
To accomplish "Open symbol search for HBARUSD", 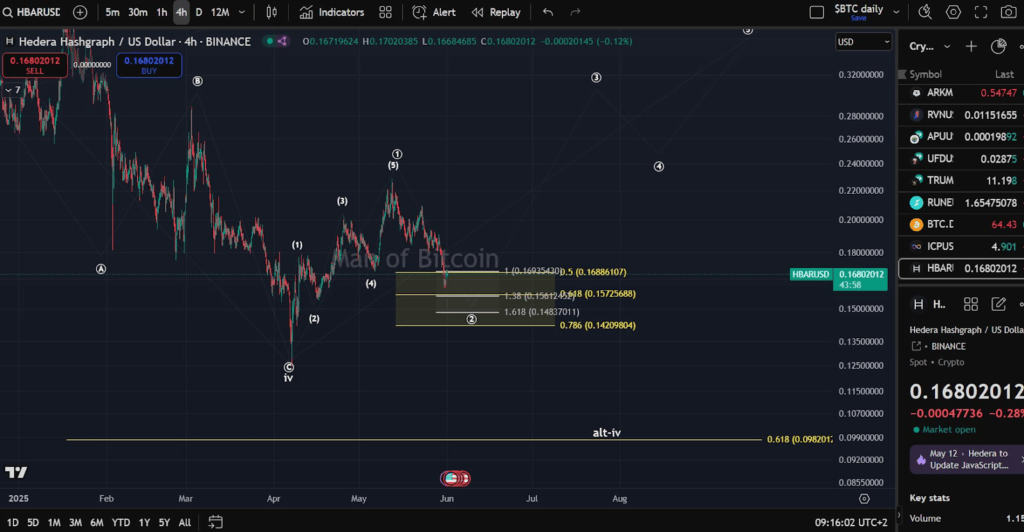I will pos(31,12).
